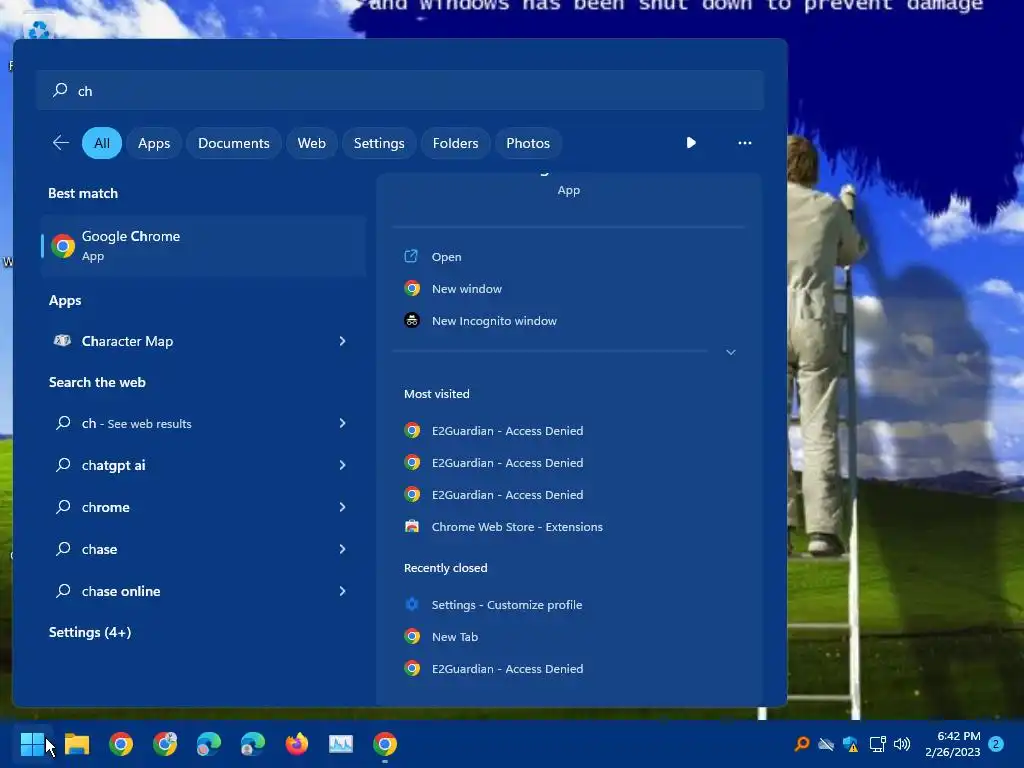
Task: Open the OneDrive tray icon
Action: [825, 744]
